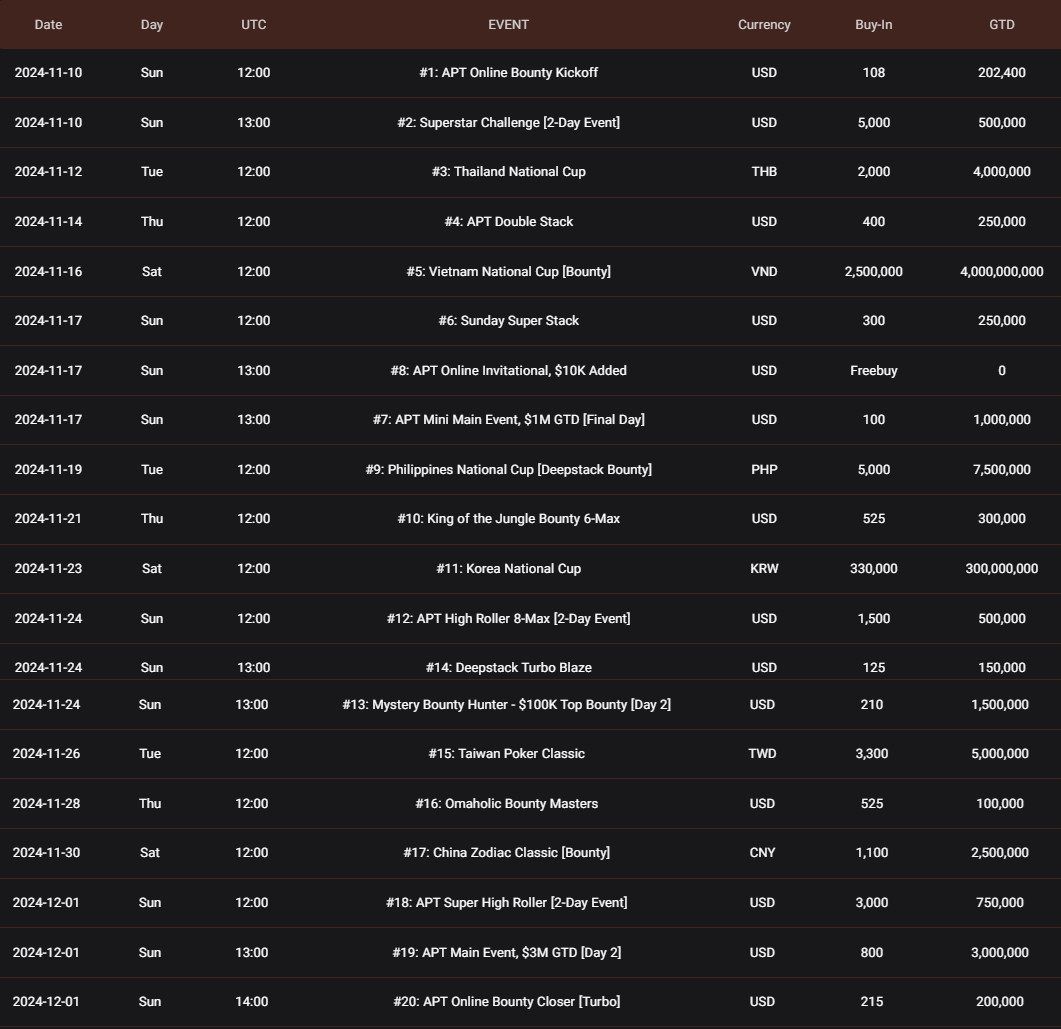The image size is (1061, 1029).
Task: Click the 14:00 UTC time cell
Action: point(252,1001)
